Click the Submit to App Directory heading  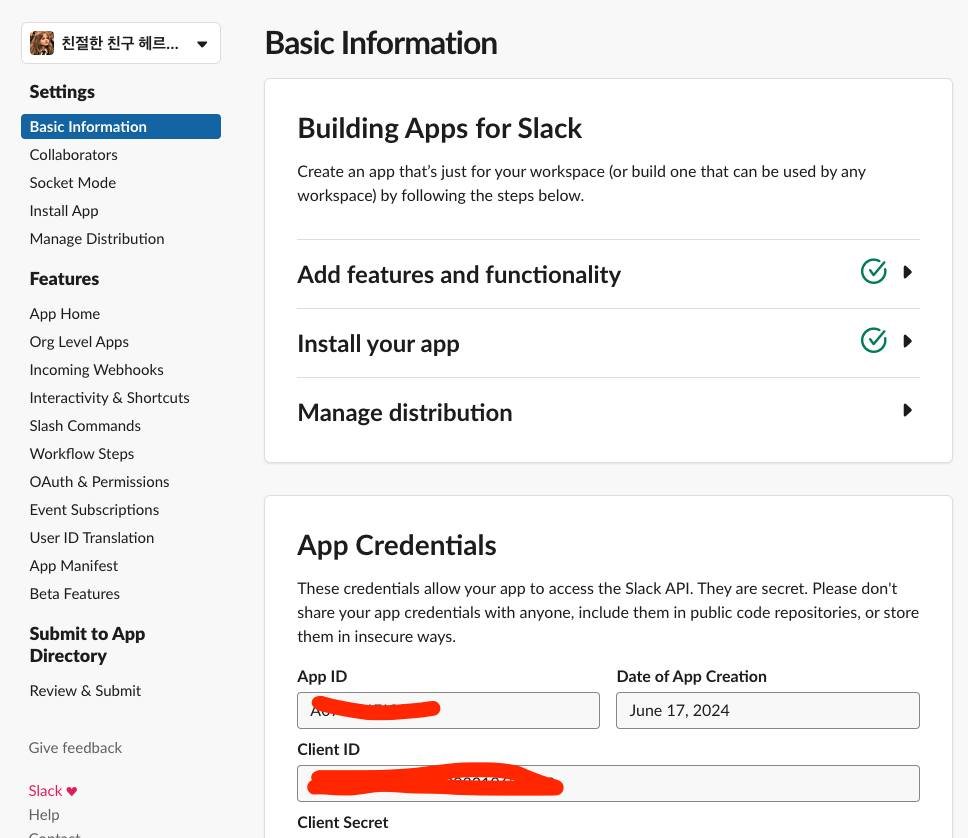(x=87, y=645)
